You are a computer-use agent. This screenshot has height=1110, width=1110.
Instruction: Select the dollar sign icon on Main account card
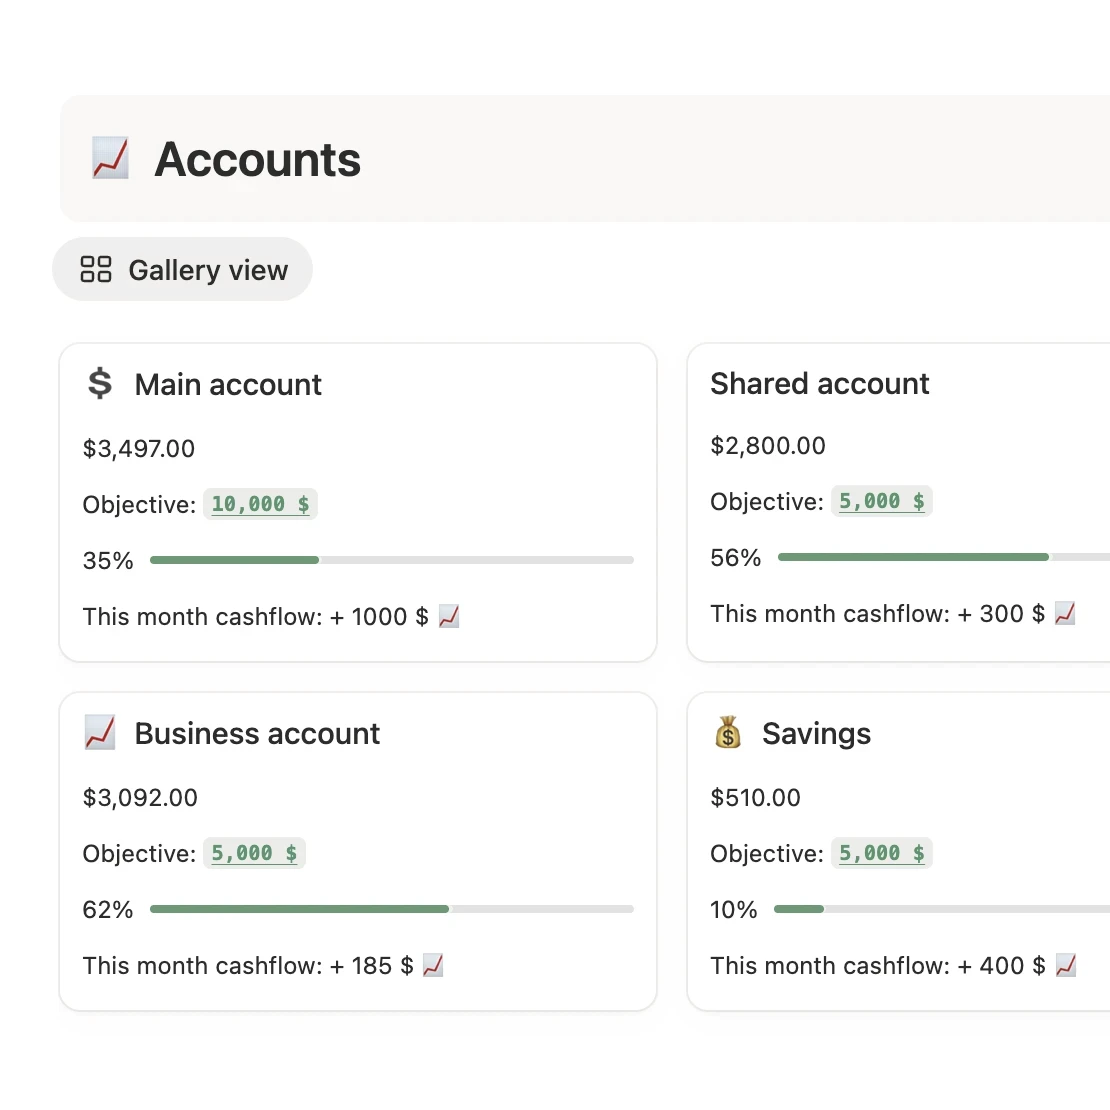click(98, 383)
